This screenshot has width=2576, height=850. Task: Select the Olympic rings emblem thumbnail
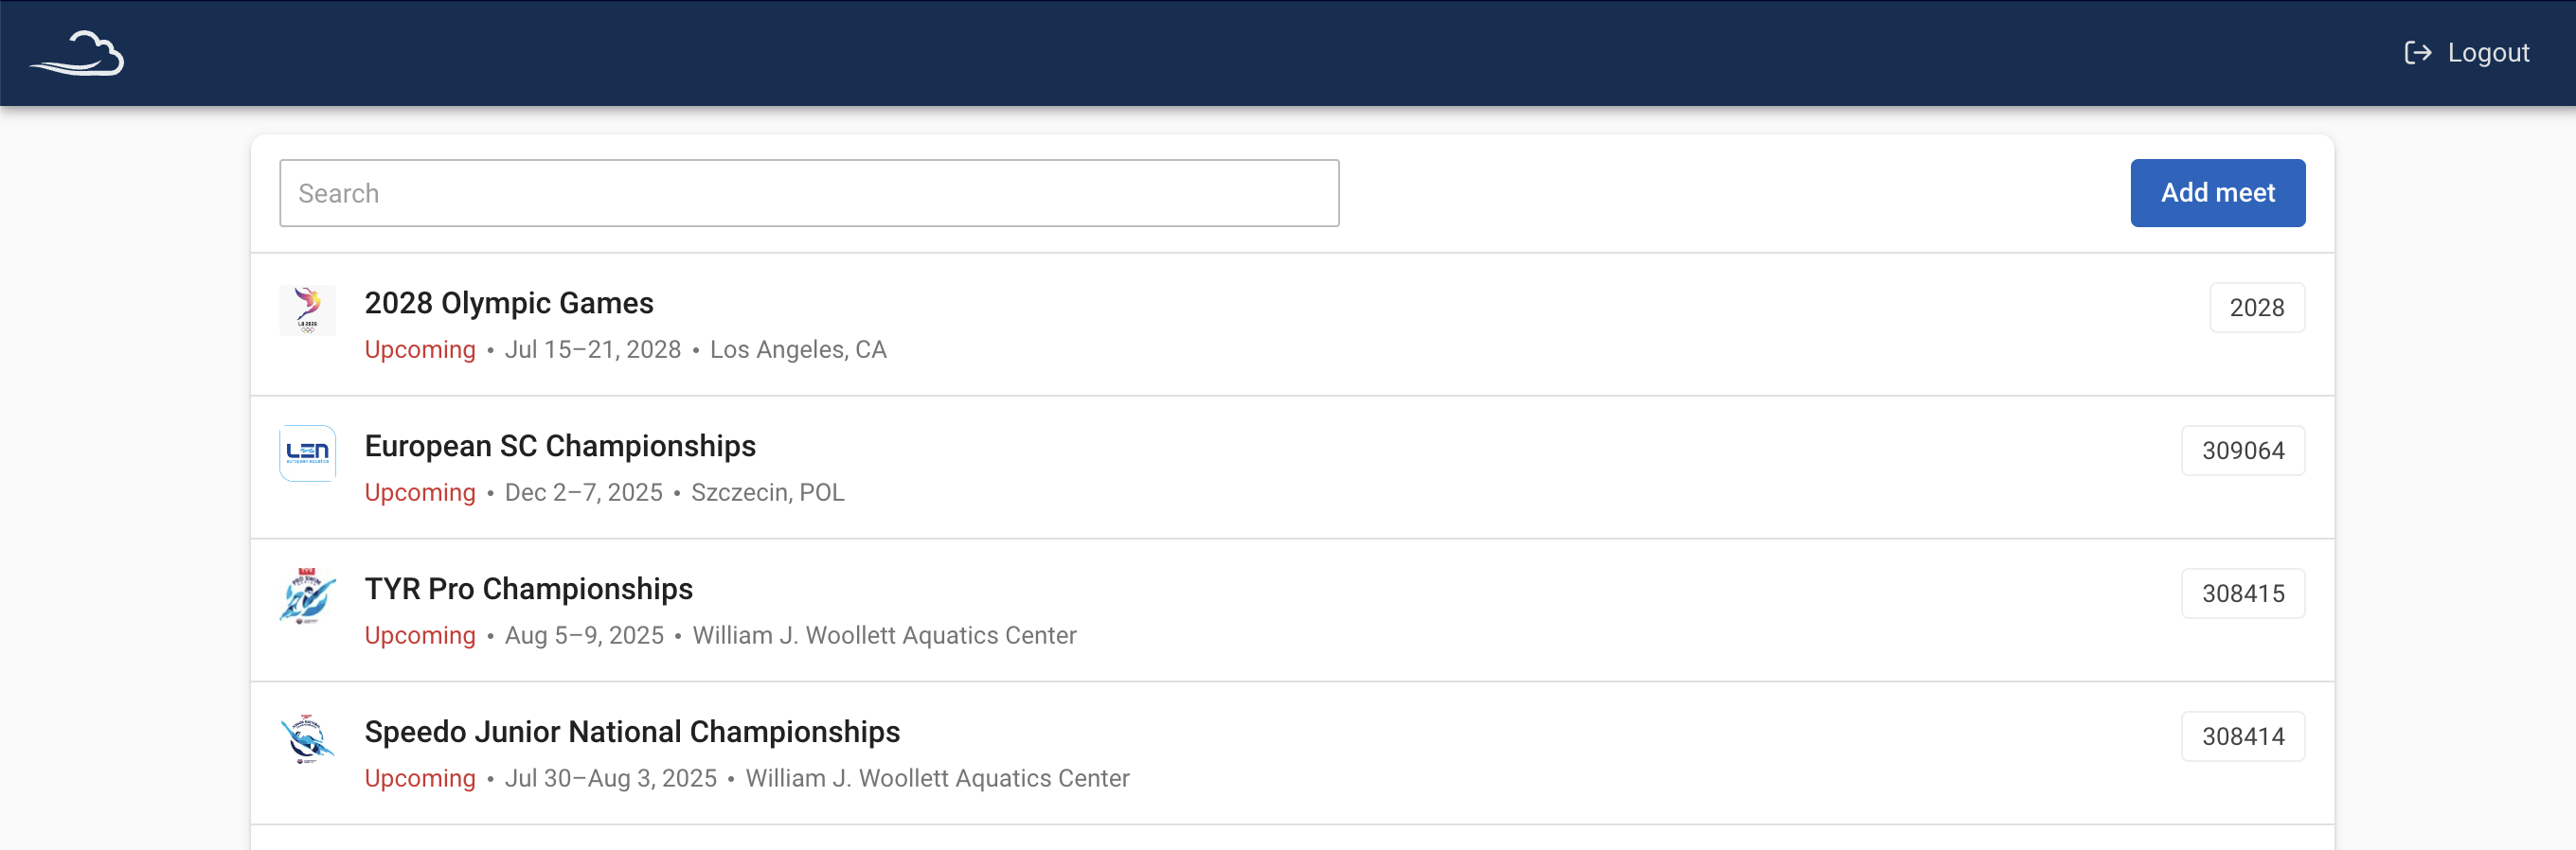click(308, 310)
